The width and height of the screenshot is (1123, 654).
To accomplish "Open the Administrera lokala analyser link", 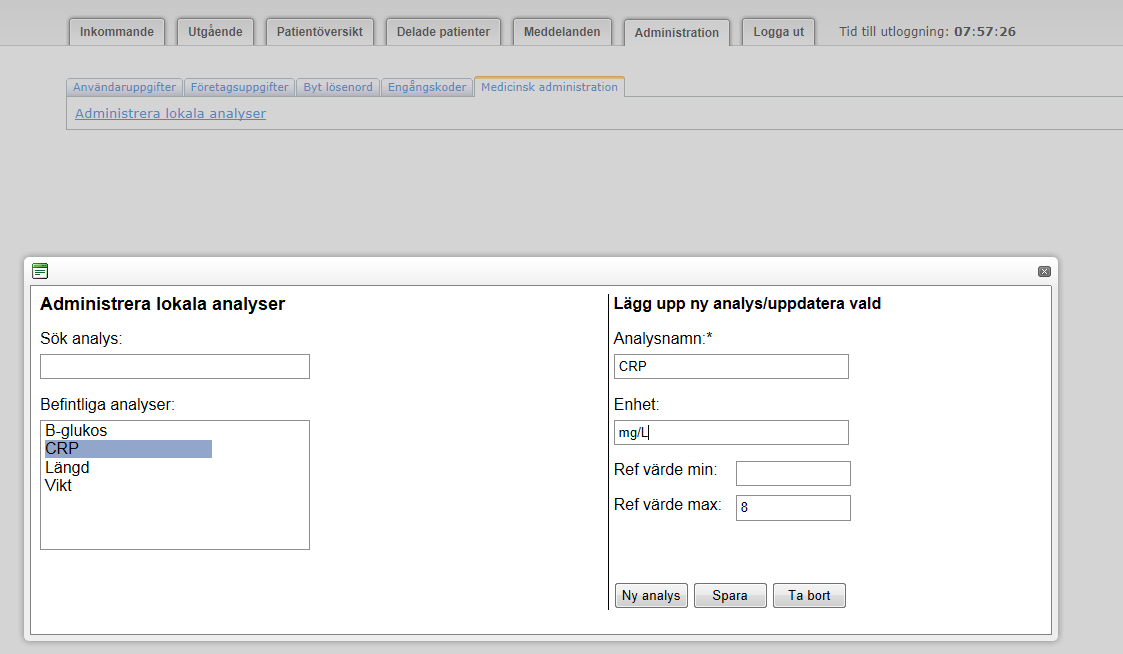I will coord(170,113).
